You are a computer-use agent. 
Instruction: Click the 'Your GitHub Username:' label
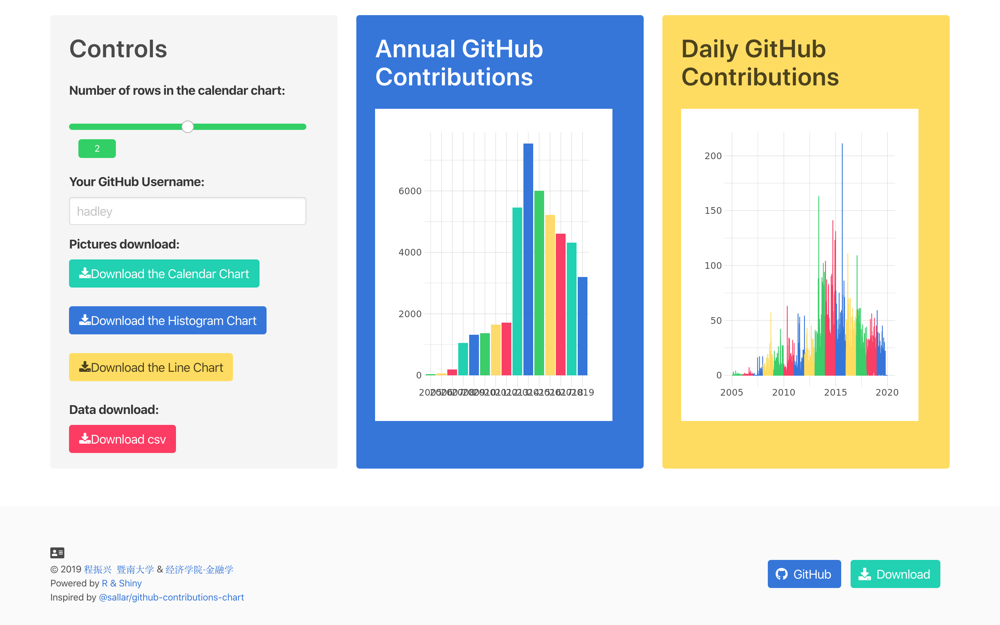pos(136,182)
